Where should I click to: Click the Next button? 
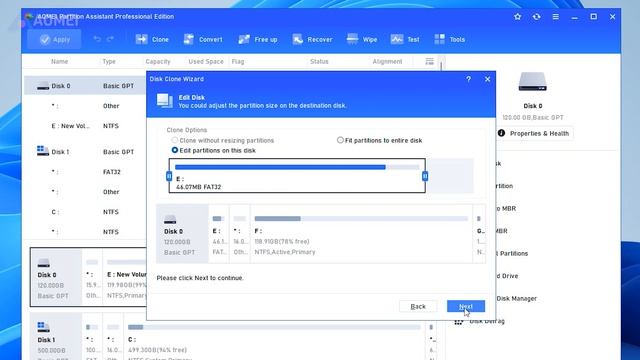pyautogui.click(x=466, y=307)
